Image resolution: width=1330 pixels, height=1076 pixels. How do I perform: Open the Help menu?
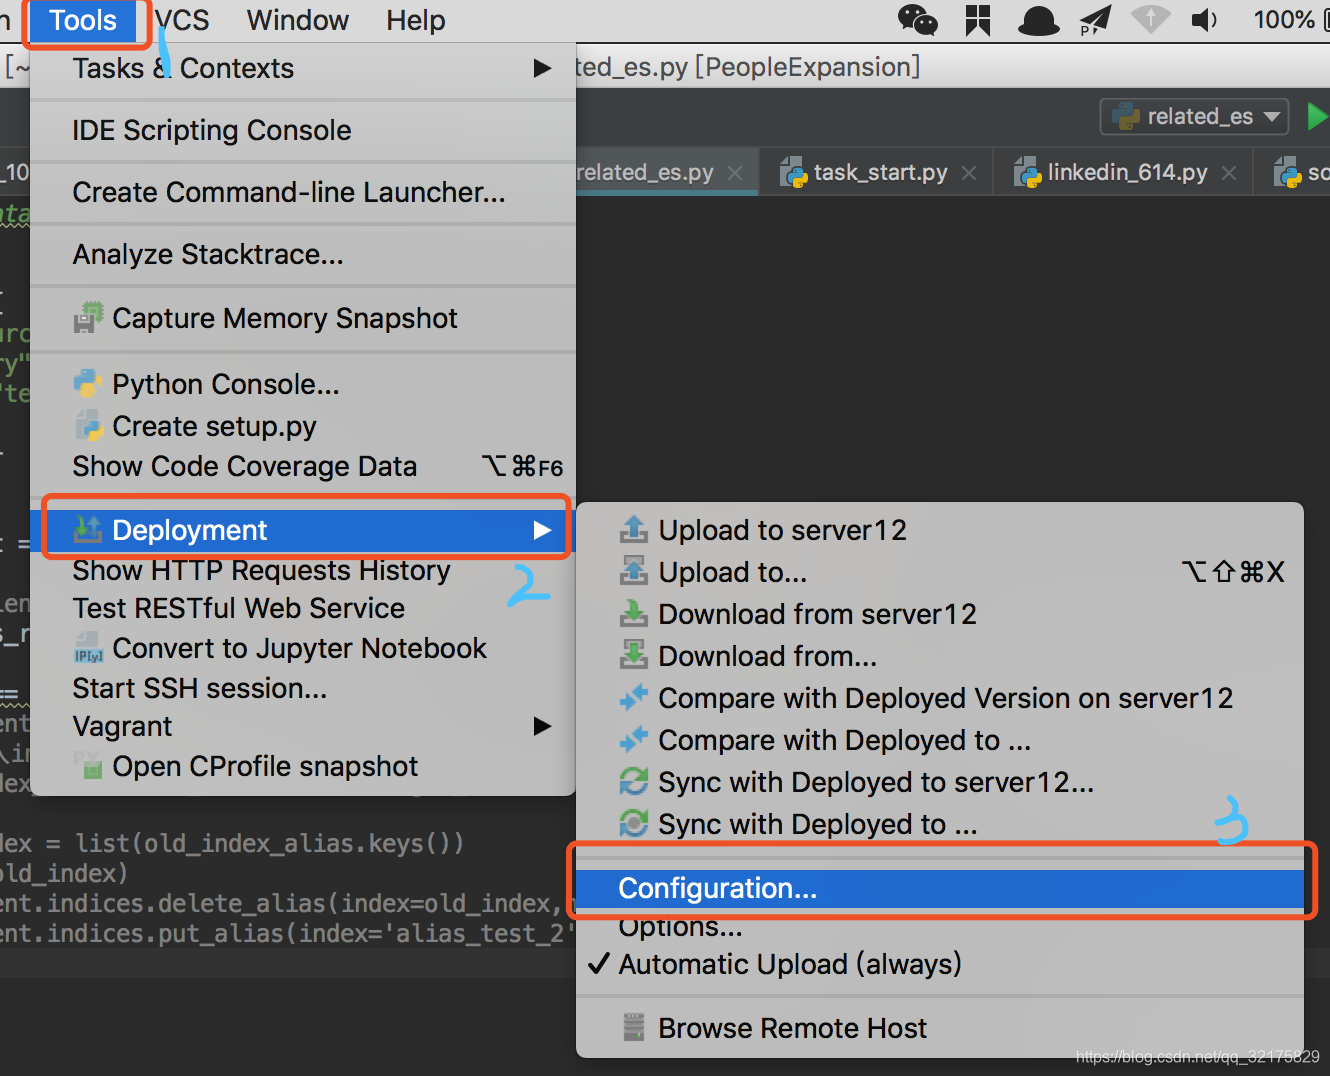(x=416, y=20)
